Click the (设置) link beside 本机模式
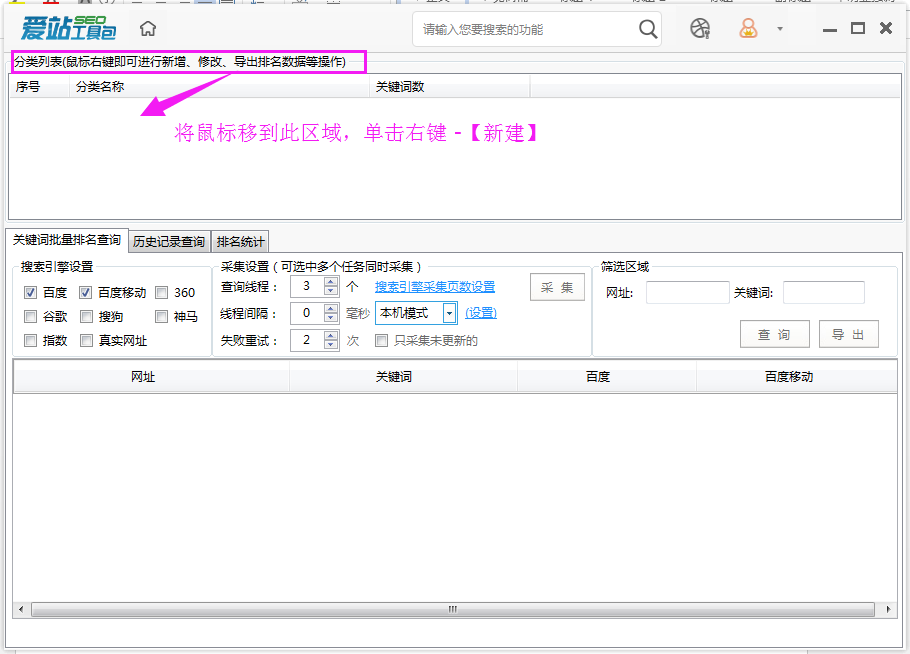 pyautogui.click(x=481, y=313)
